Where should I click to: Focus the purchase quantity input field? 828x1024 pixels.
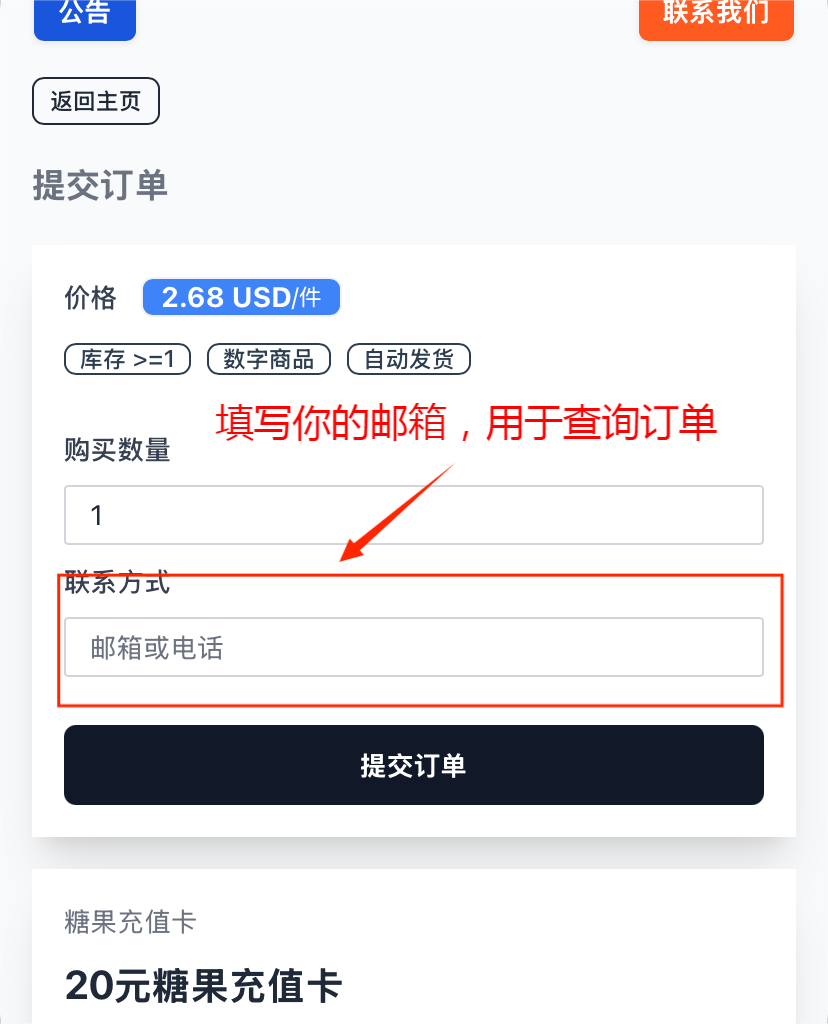(414, 515)
